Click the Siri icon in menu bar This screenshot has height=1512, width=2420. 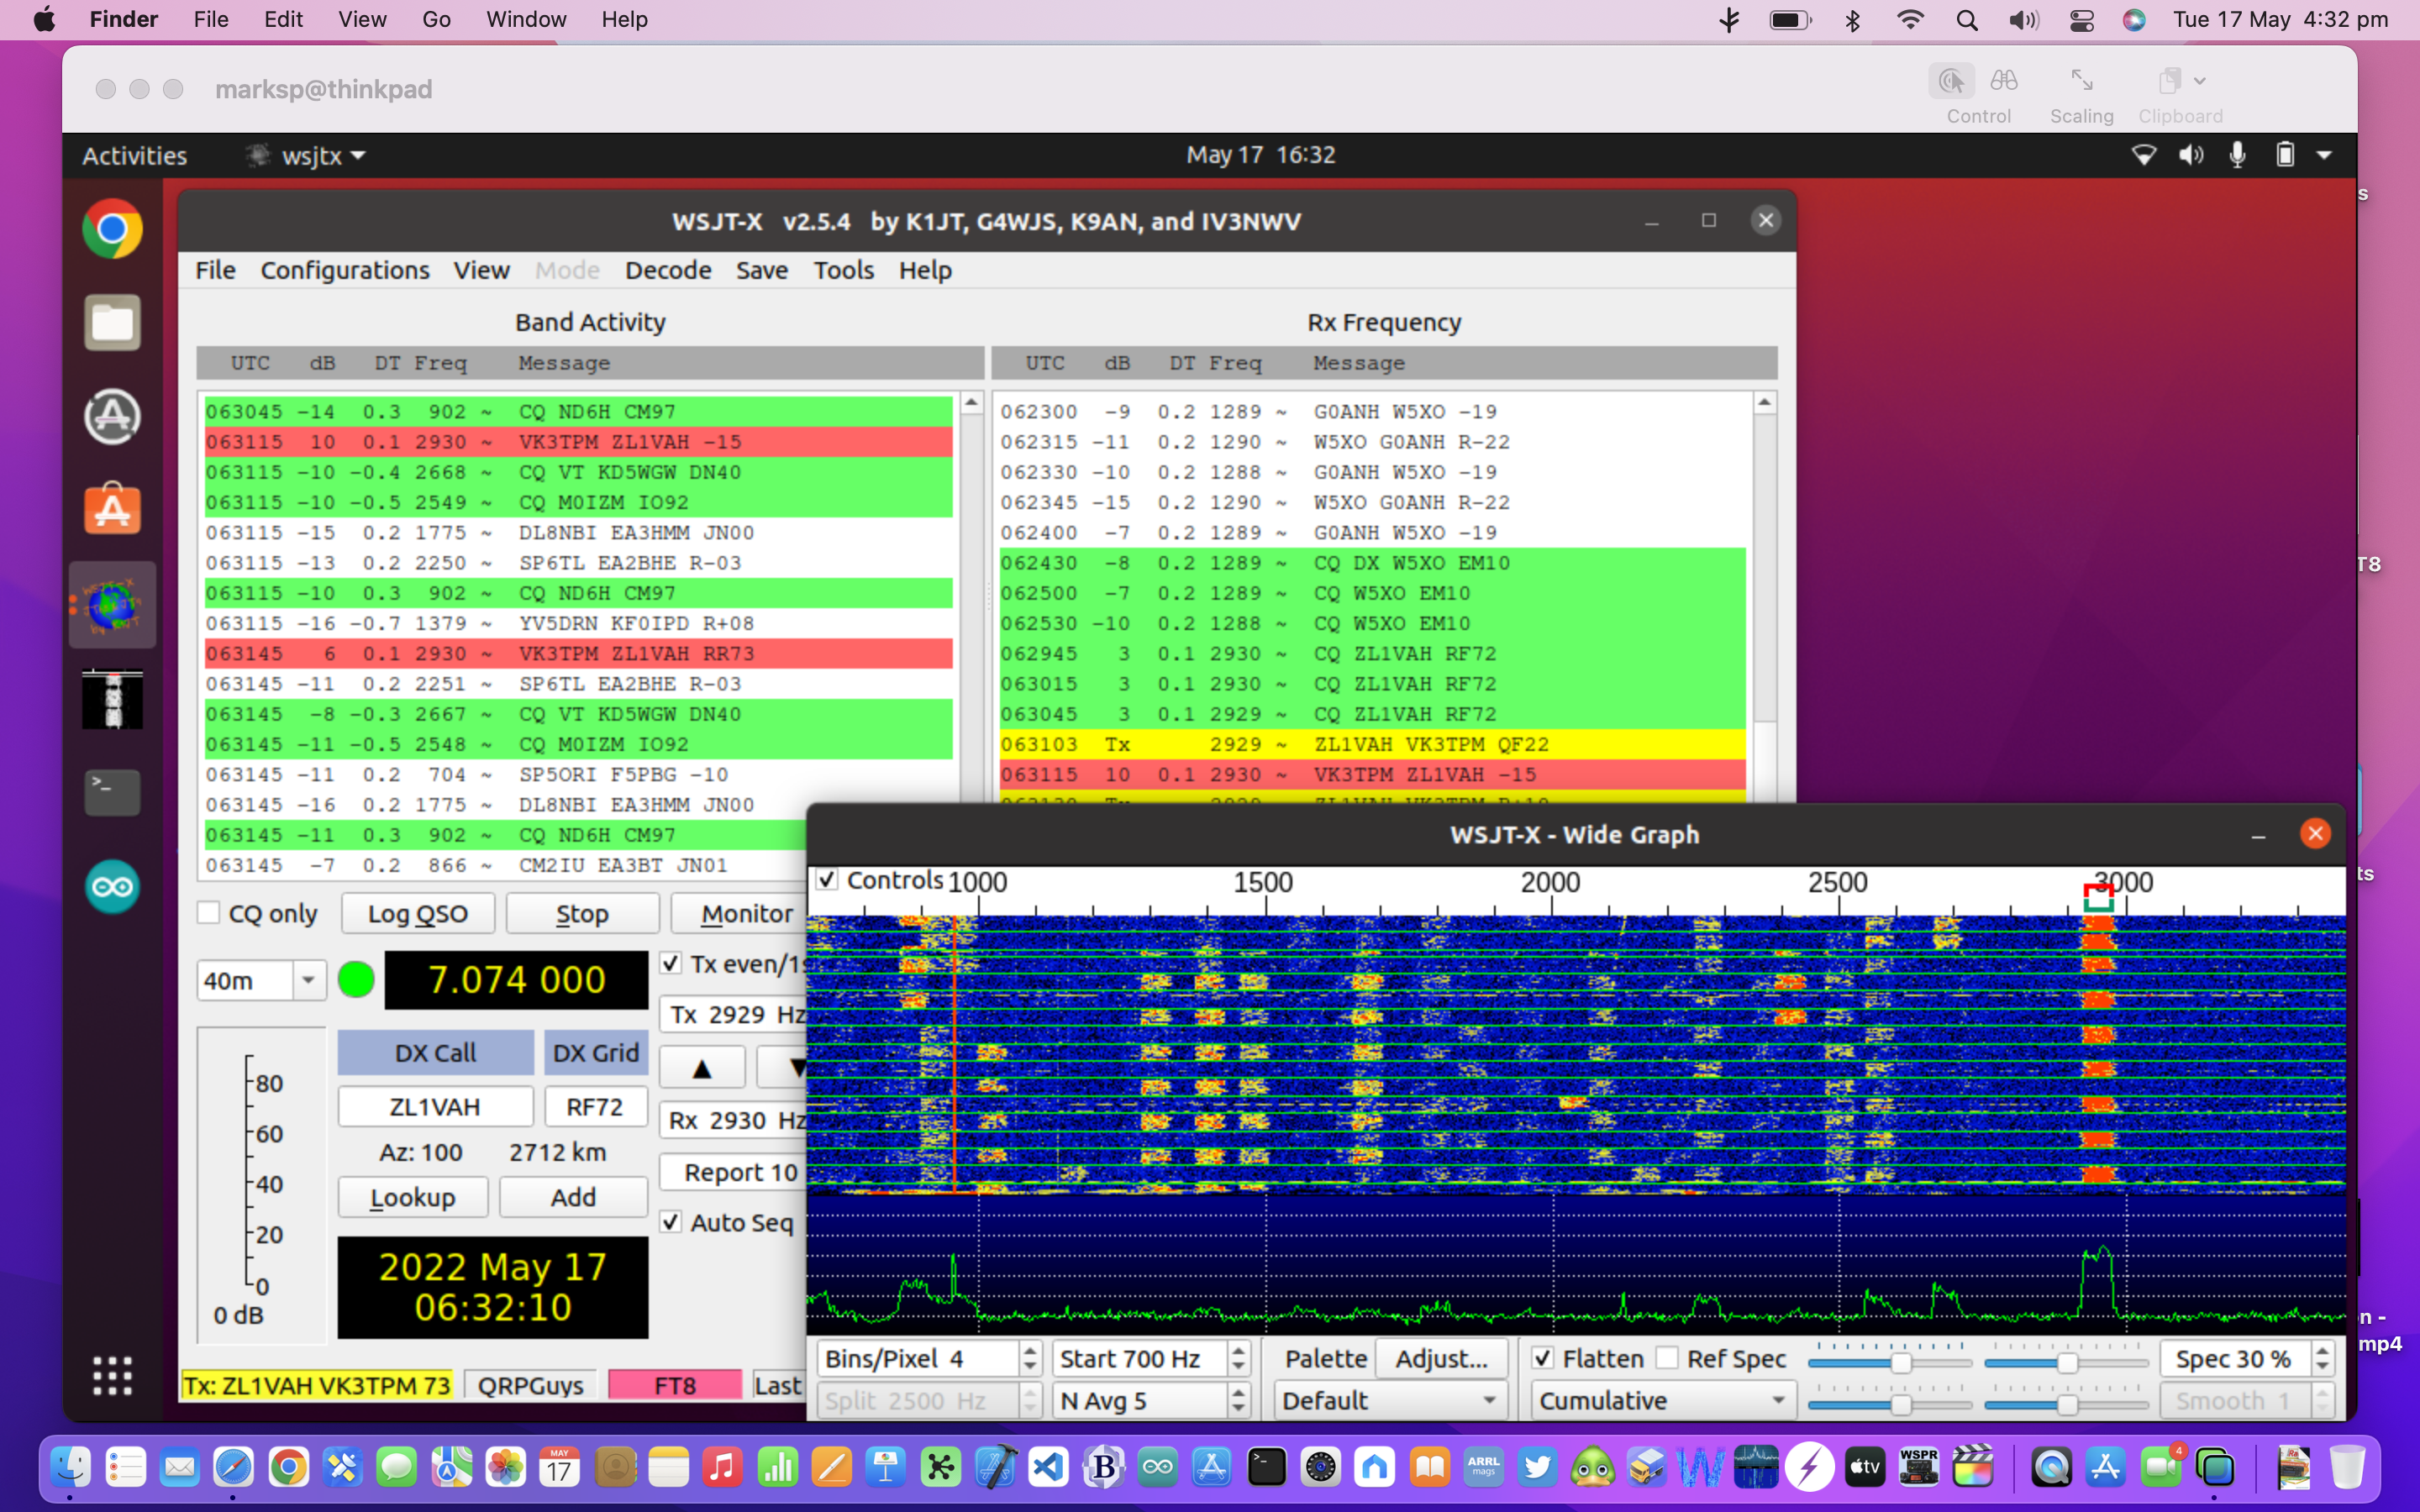coord(2134,20)
